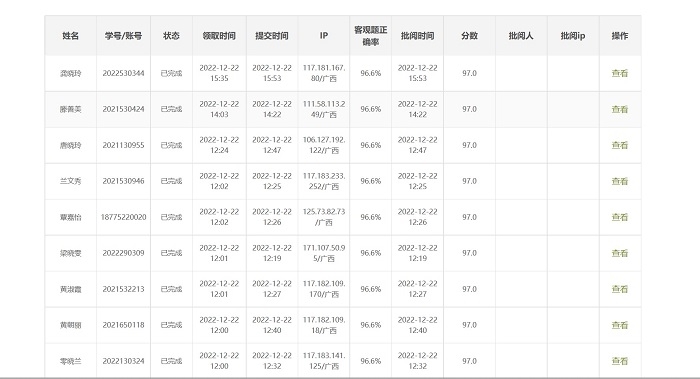View record of student 2021532213

(x=620, y=289)
